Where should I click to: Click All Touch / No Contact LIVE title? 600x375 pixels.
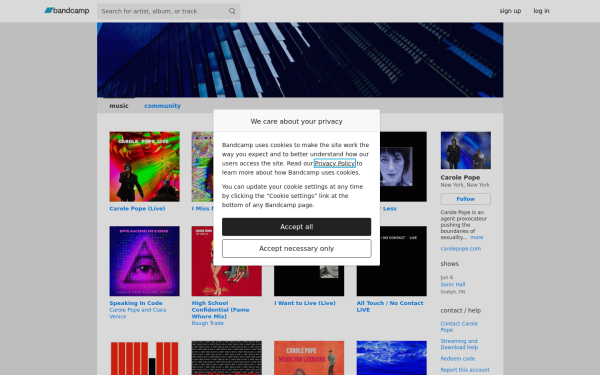pyautogui.click(x=390, y=306)
